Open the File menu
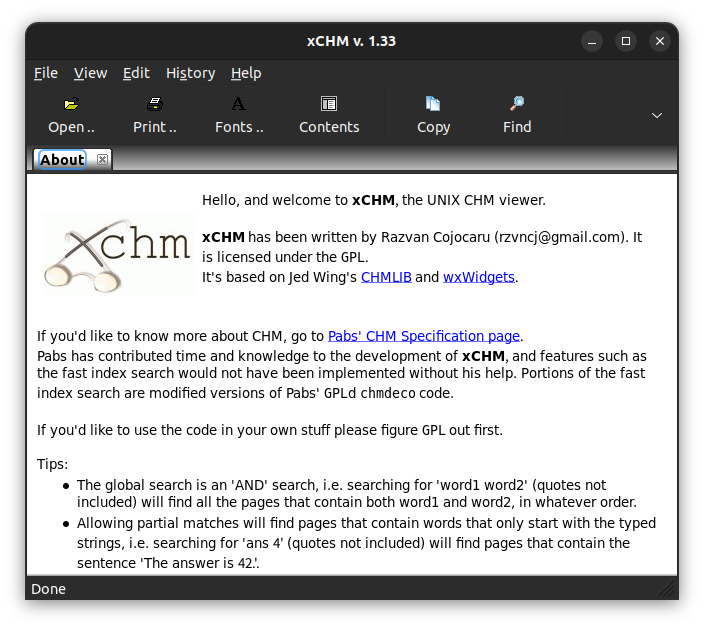The height and width of the screenshot is (628, 704). pyautogui.click(x=46, y=73)
